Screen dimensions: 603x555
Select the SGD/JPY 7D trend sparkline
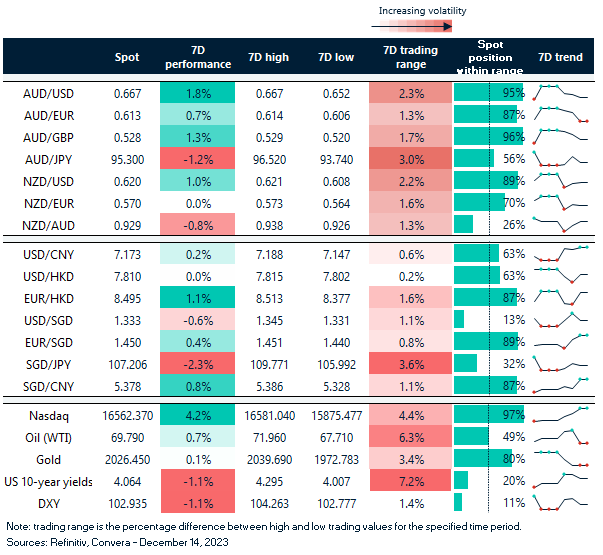(561, 363)
